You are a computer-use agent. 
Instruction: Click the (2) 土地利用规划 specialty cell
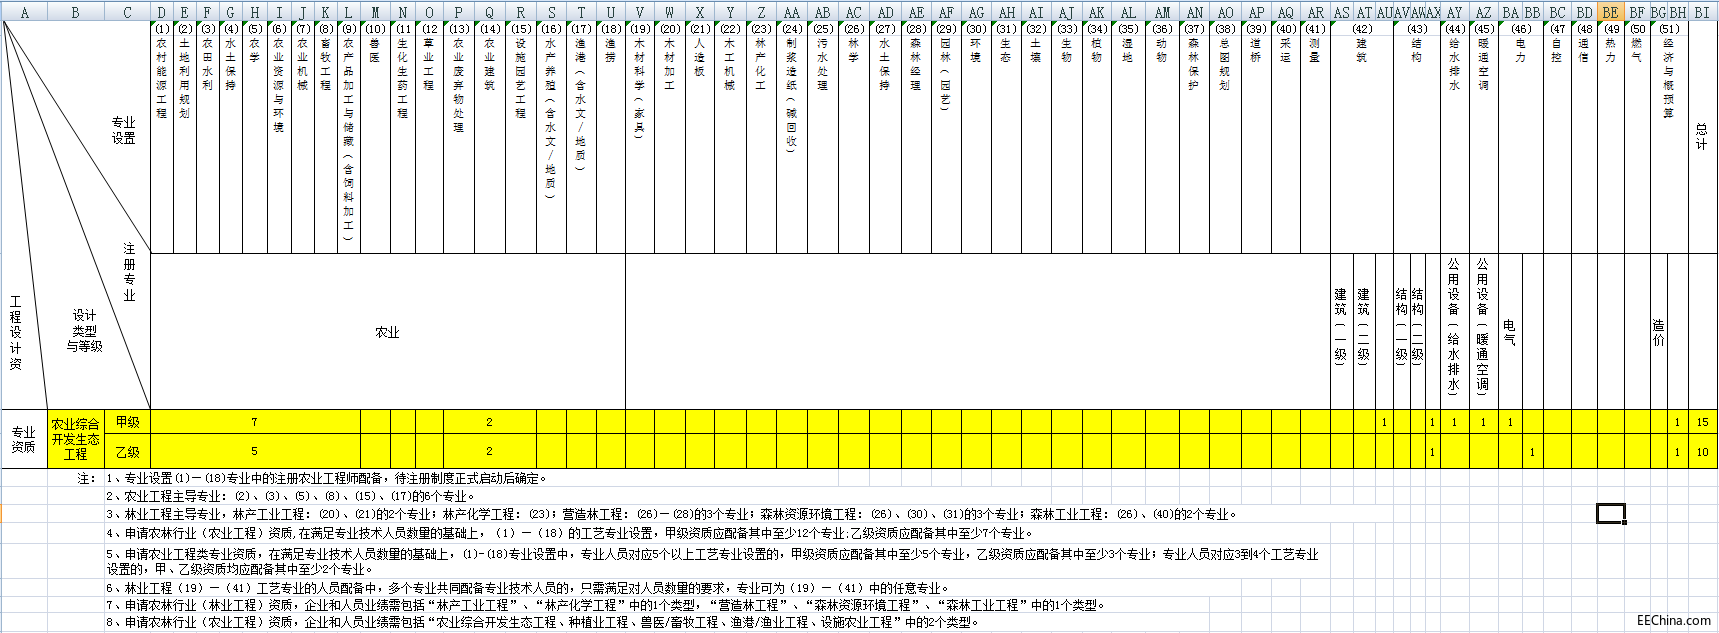185,137
